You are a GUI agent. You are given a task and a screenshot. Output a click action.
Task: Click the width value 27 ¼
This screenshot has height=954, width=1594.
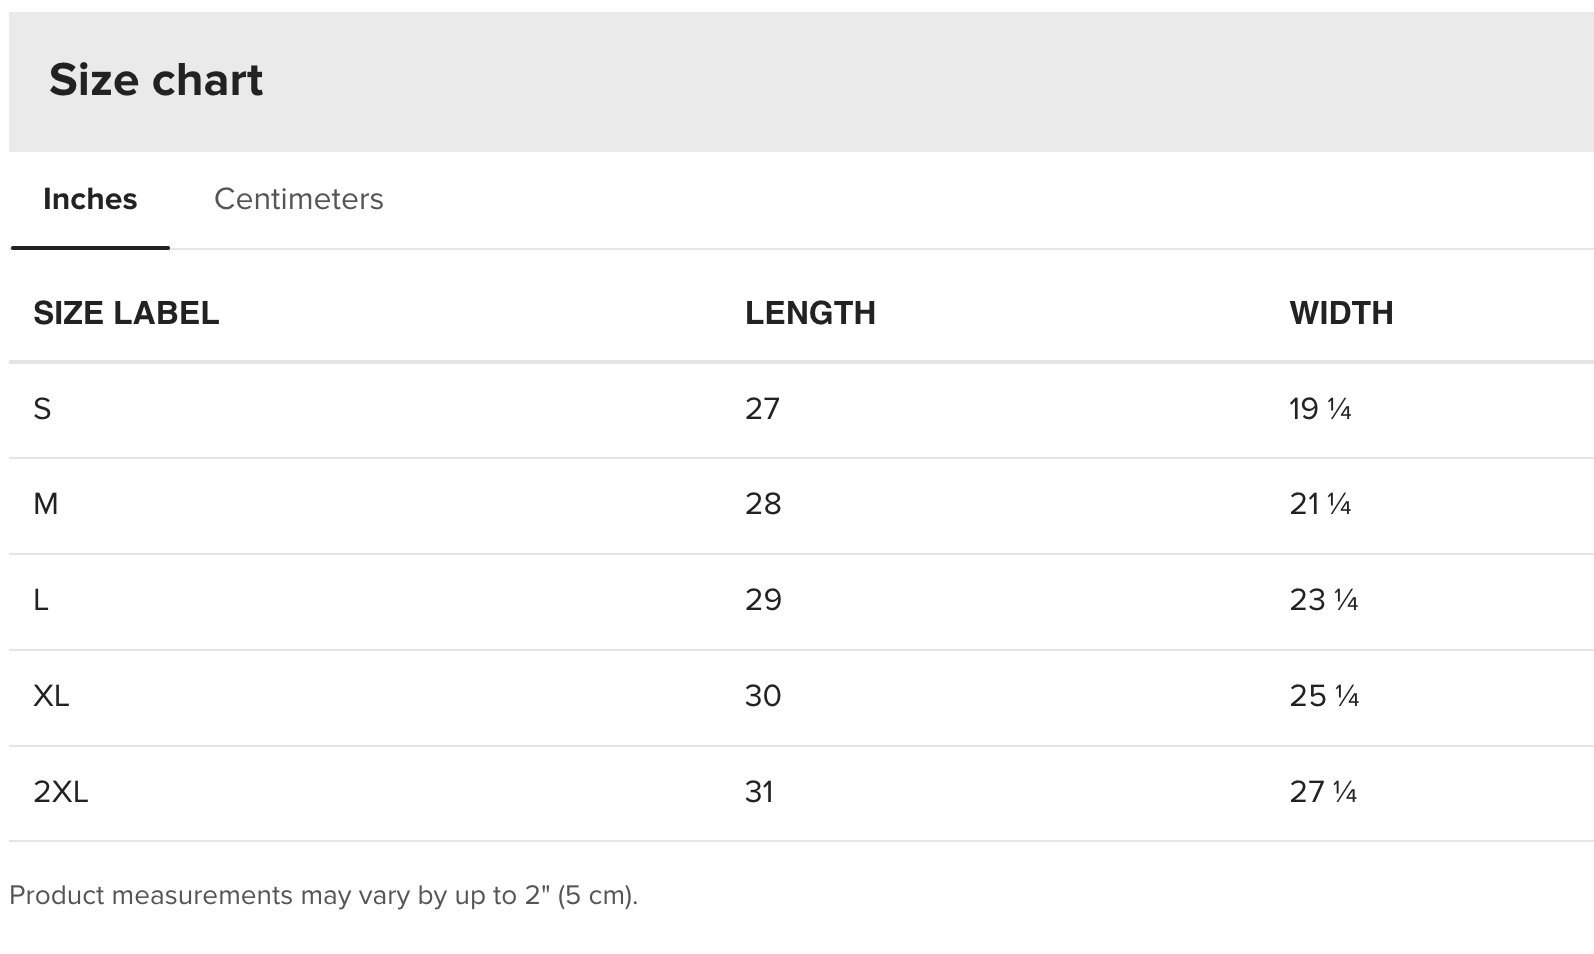pos(1323,792)
